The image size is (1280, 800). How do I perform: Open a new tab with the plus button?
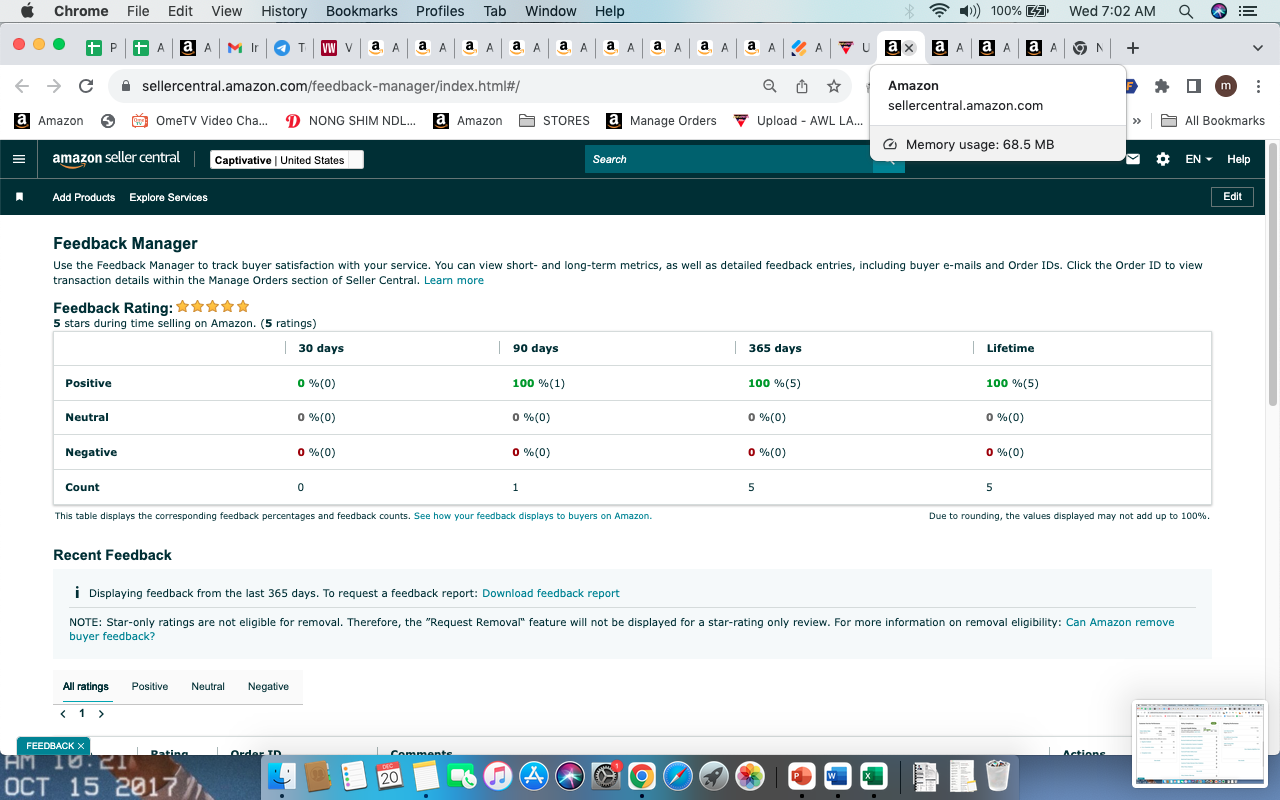click(x=1132, y=48)
